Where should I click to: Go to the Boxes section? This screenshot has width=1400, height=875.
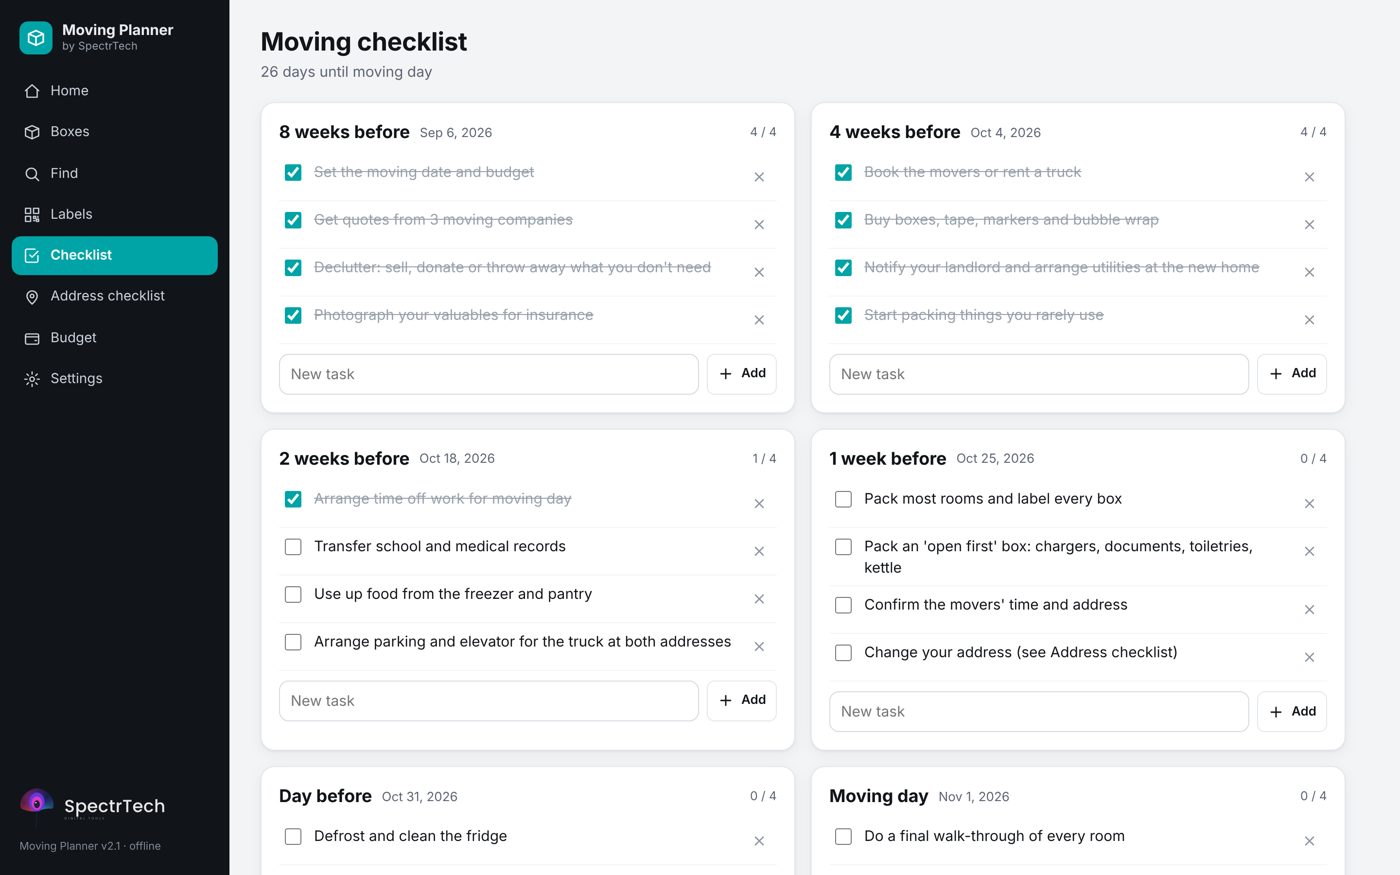(115, 132)
